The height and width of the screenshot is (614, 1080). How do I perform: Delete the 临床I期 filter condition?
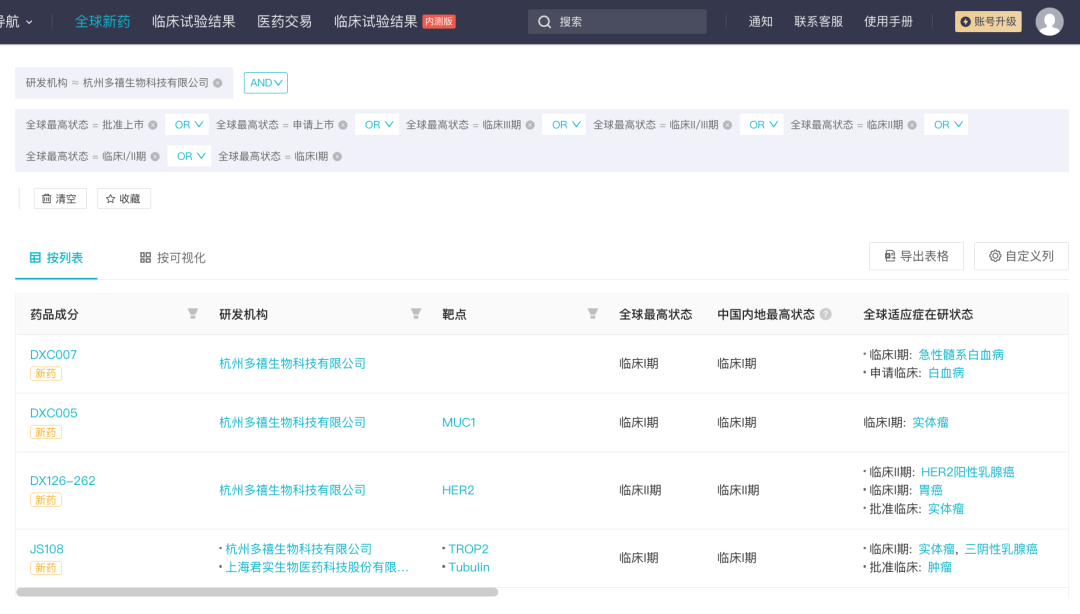(337, 157)
